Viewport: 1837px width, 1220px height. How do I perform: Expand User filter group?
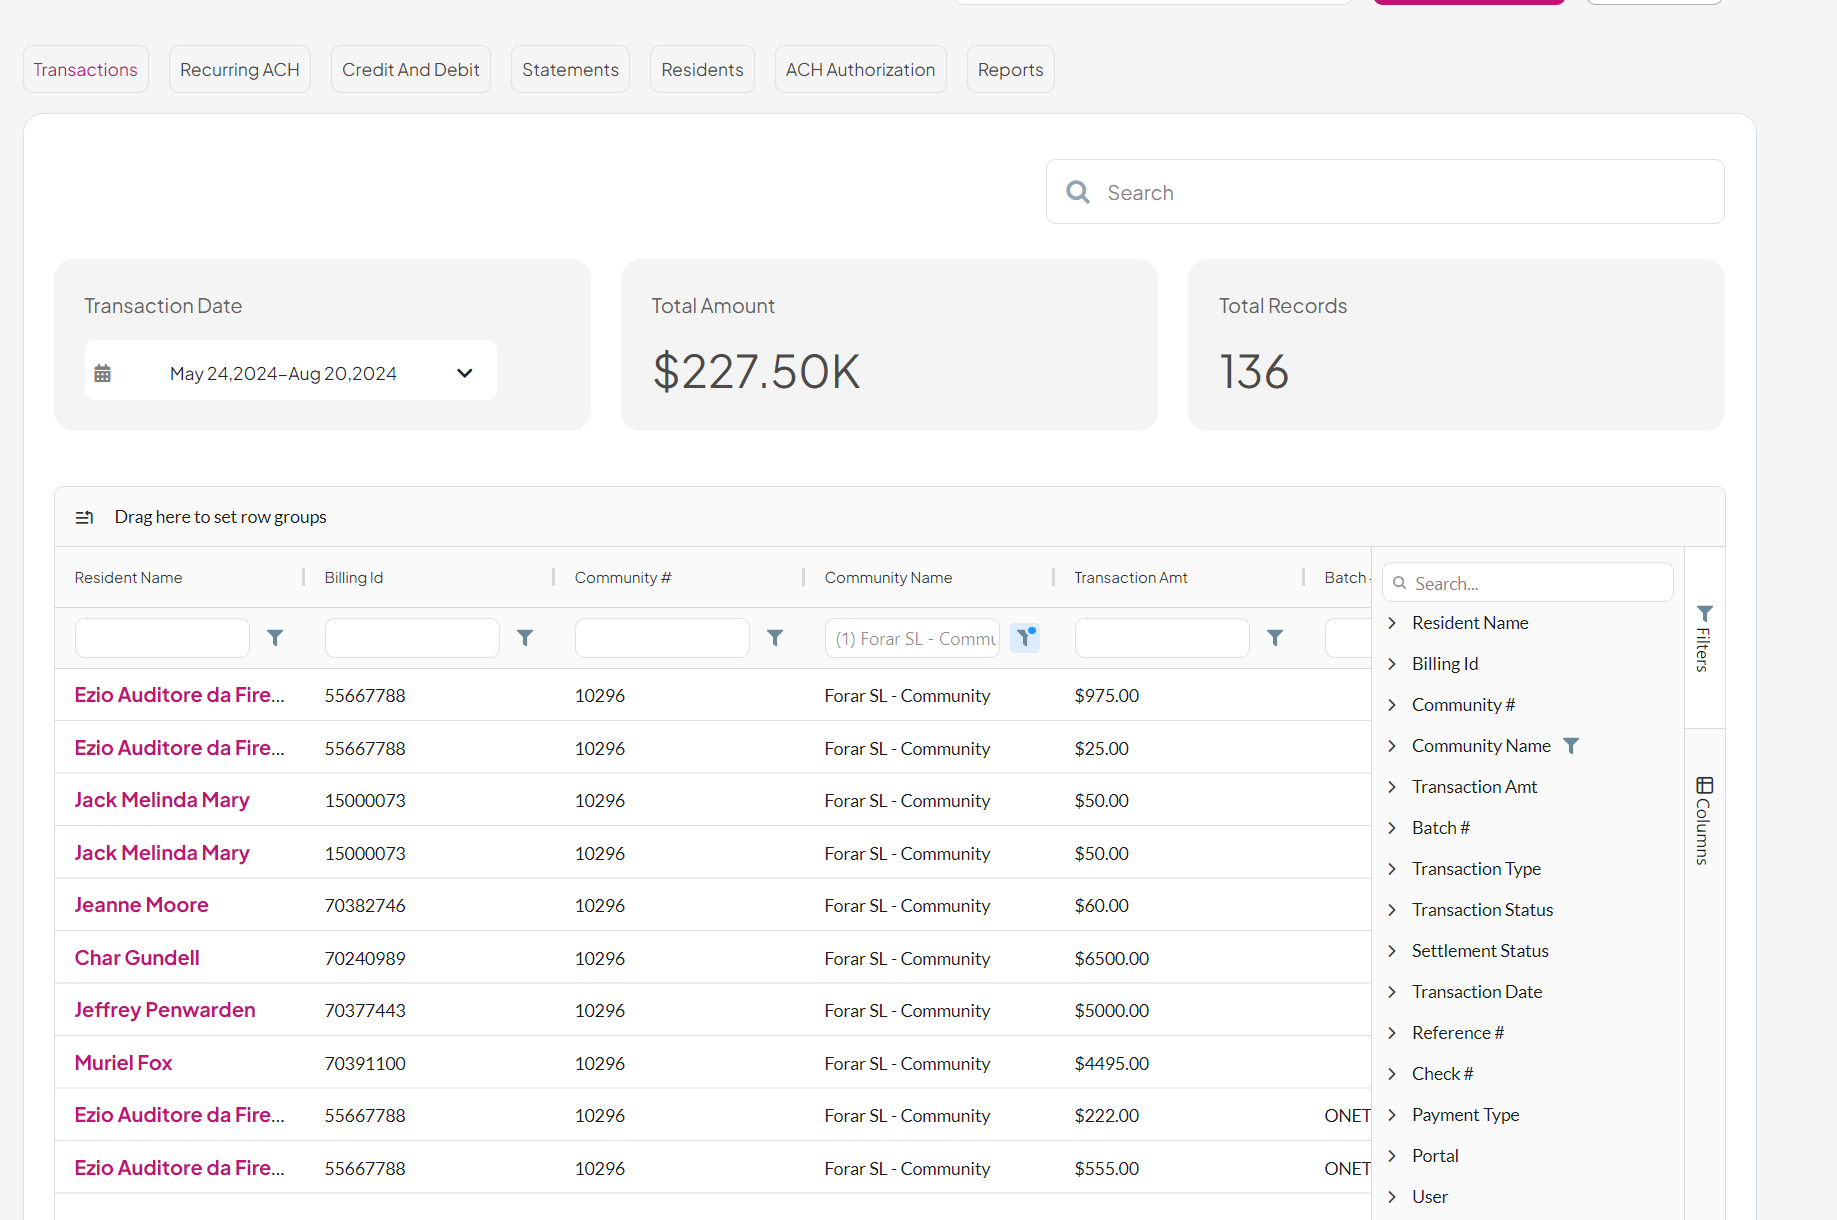coord(1392,1197)
